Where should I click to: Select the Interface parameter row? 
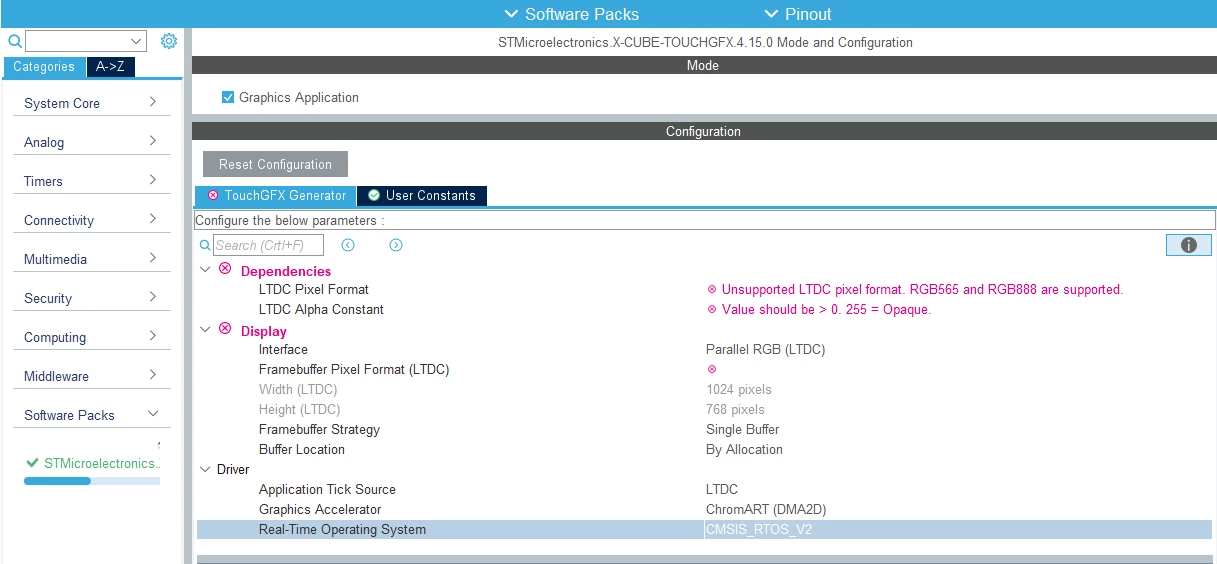704,349
